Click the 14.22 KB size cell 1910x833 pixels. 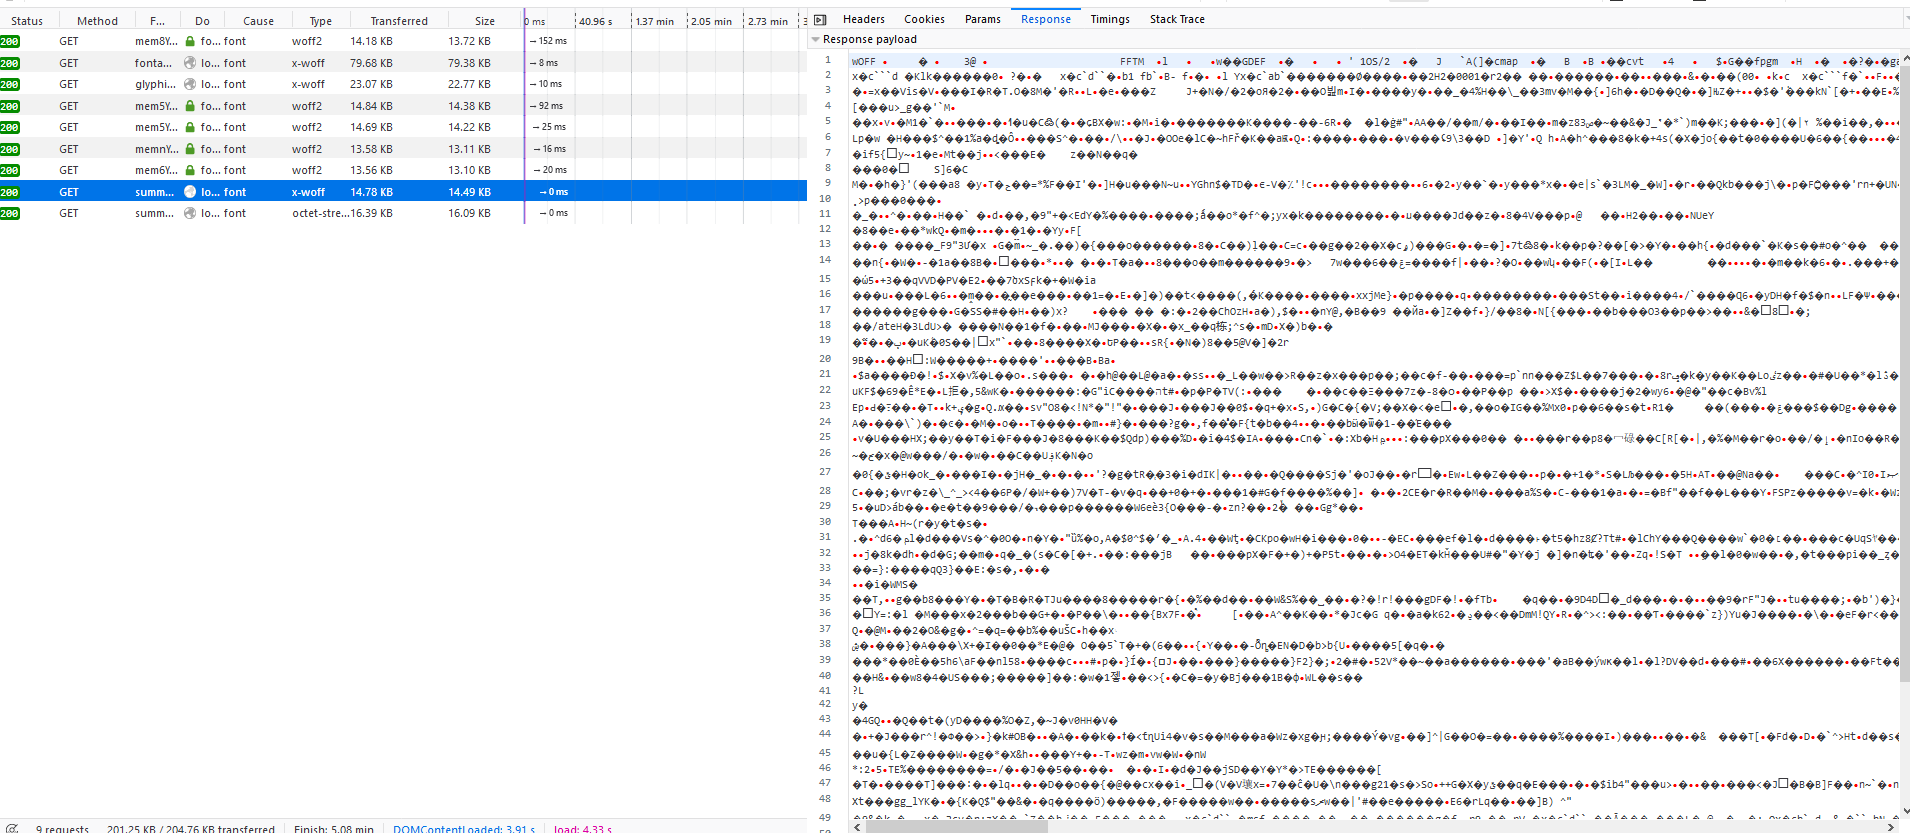(x=469, y=127)
